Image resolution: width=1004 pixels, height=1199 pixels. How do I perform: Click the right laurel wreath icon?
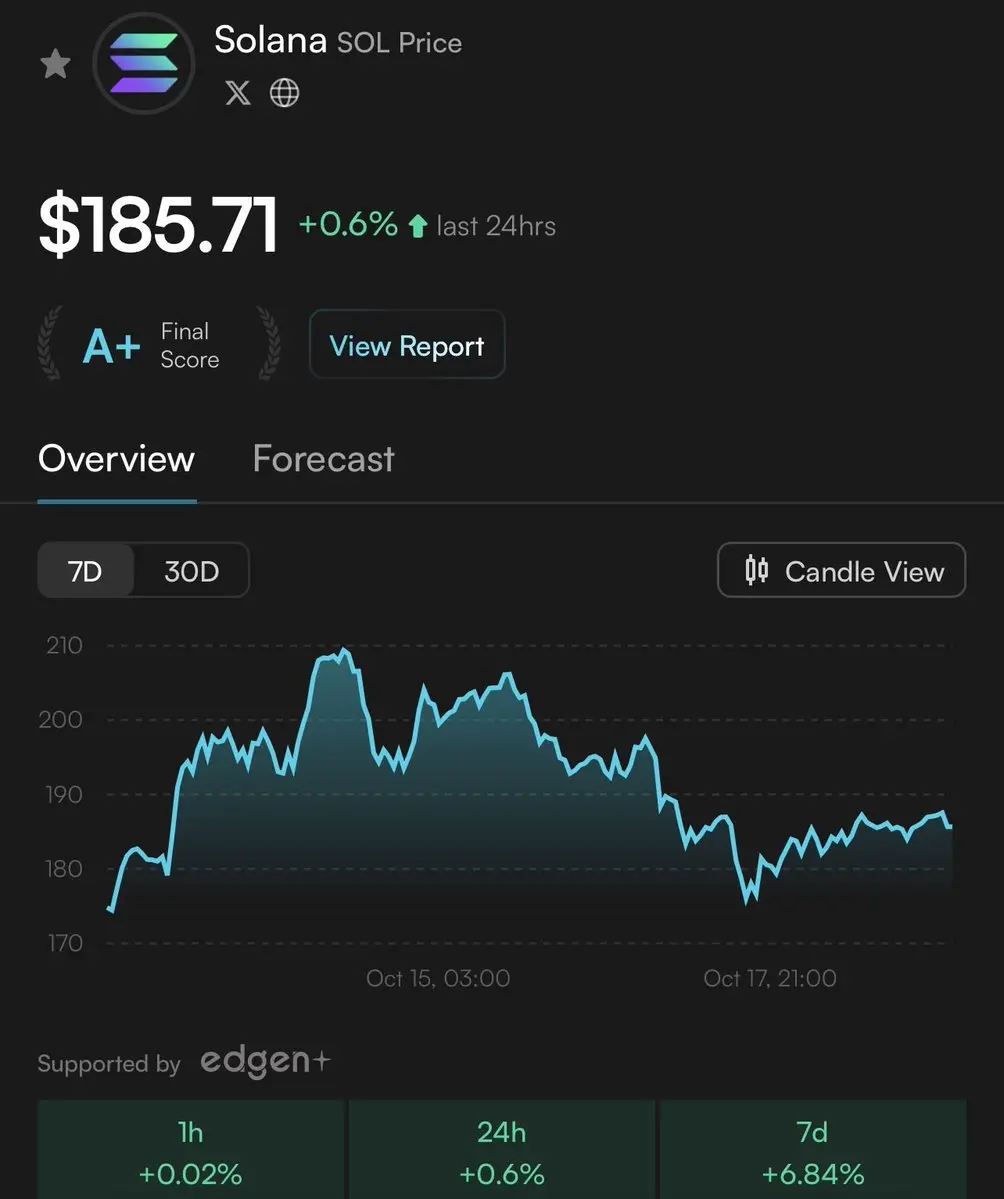(x=268, y=344)
